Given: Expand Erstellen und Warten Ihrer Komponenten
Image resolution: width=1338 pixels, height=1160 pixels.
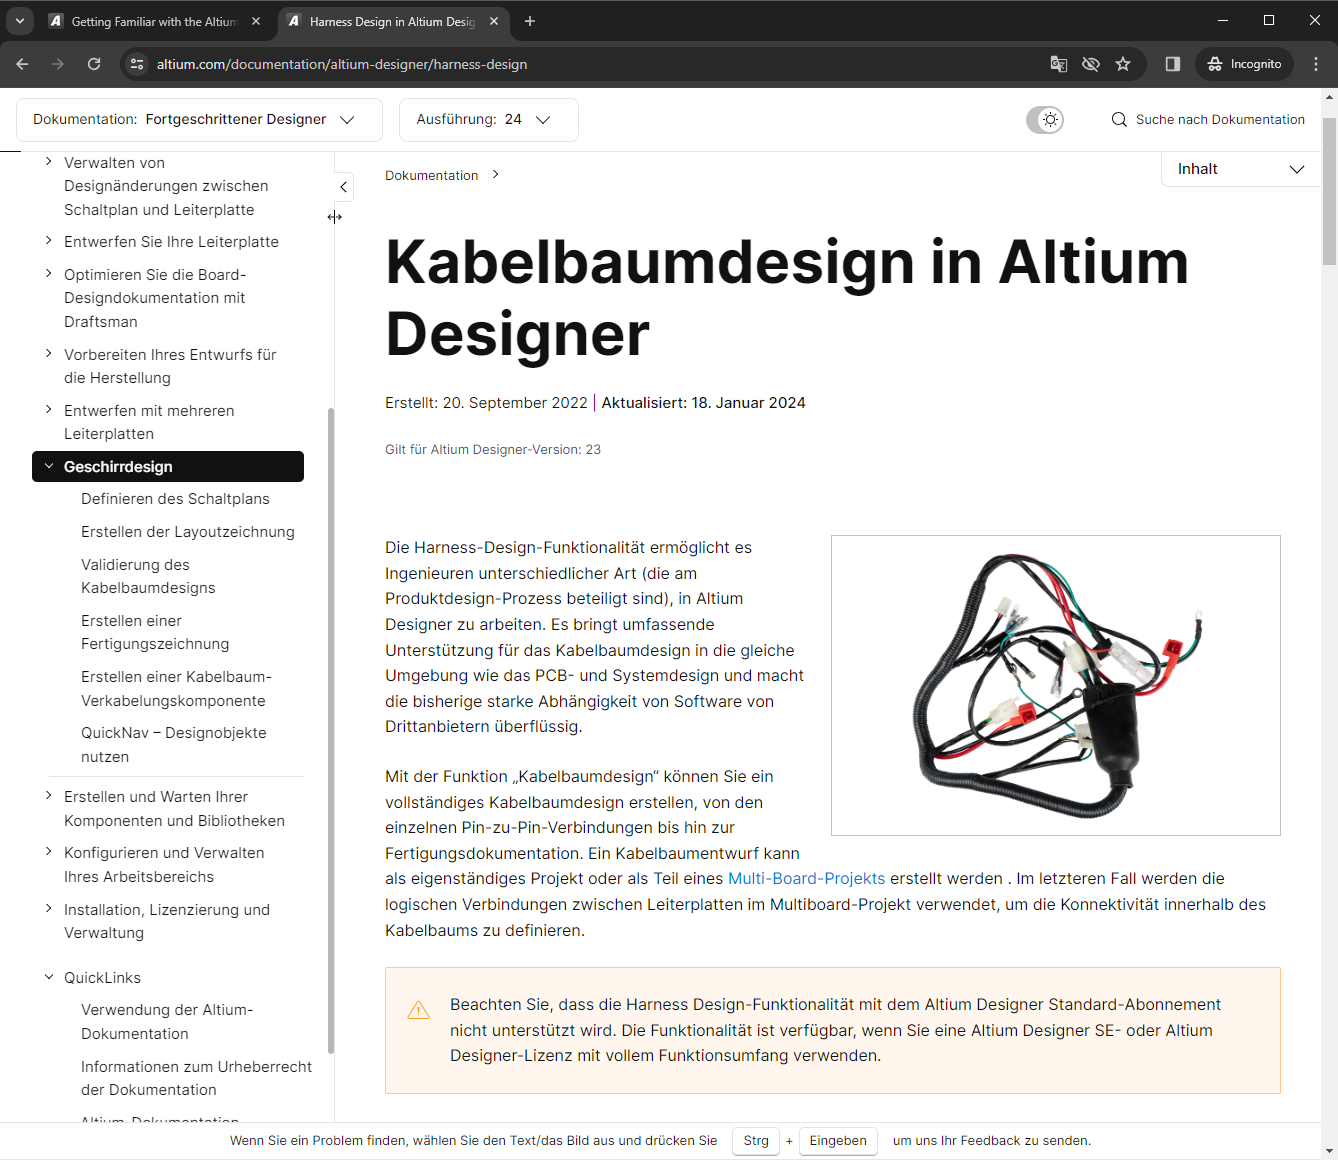Looking at the screenshot, I should [x=49, y=795].
